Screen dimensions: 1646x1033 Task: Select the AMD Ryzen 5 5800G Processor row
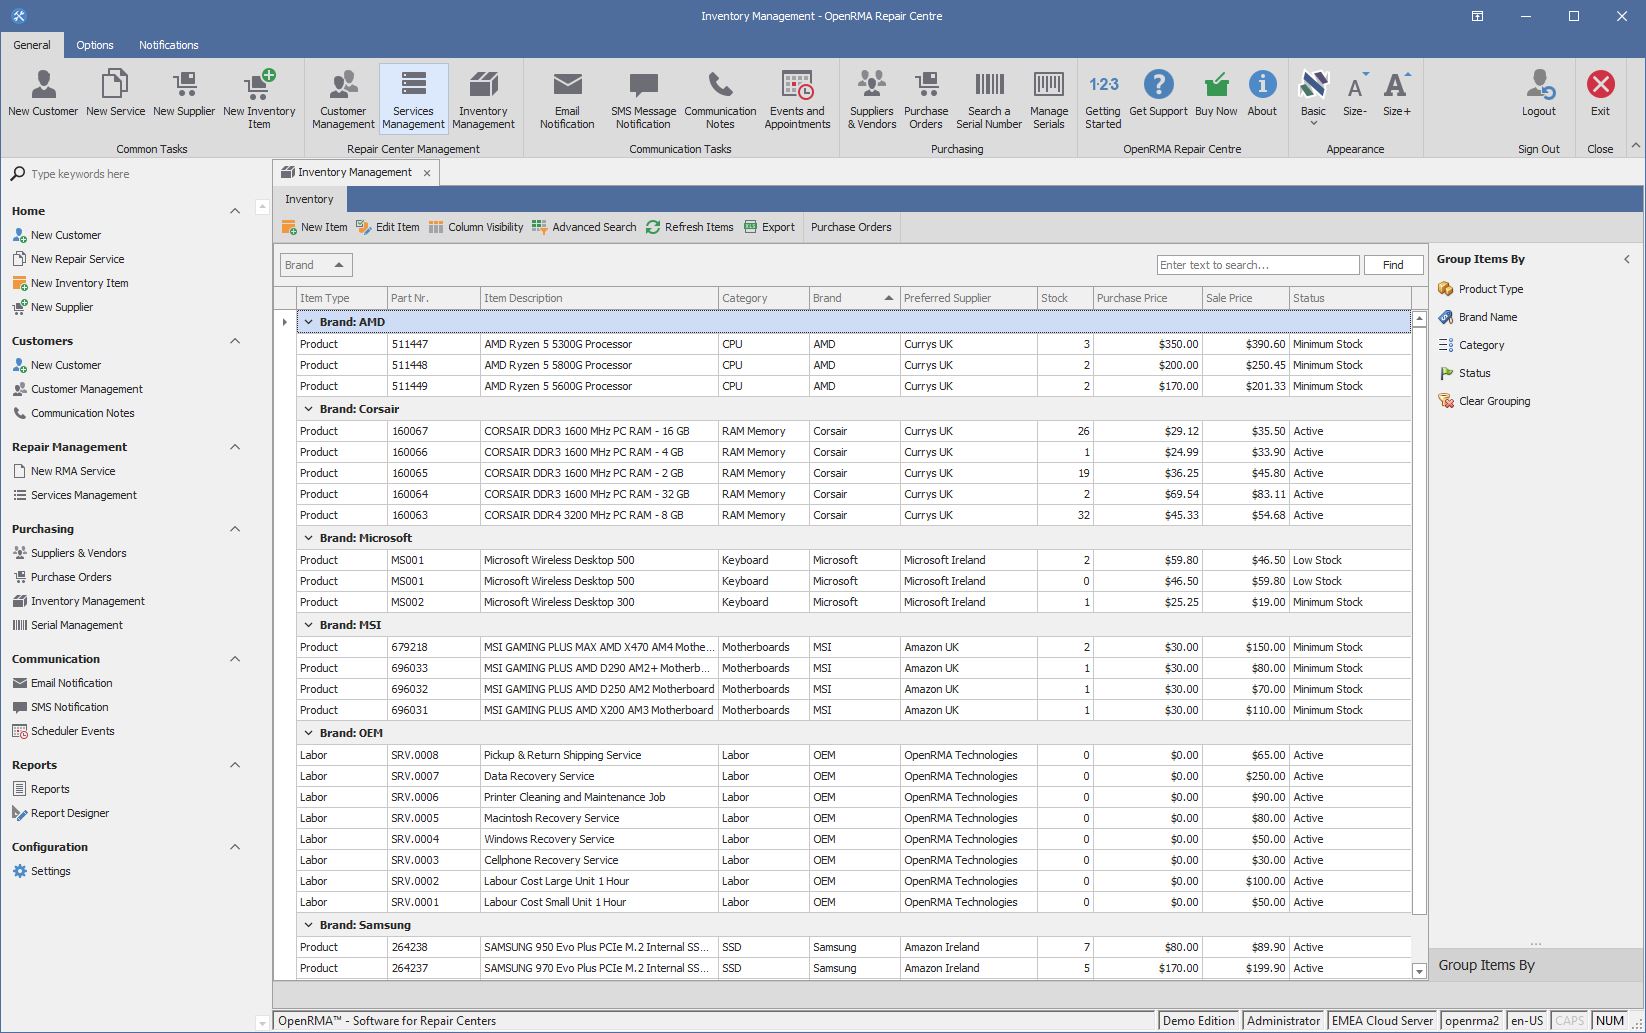(854, 365)
